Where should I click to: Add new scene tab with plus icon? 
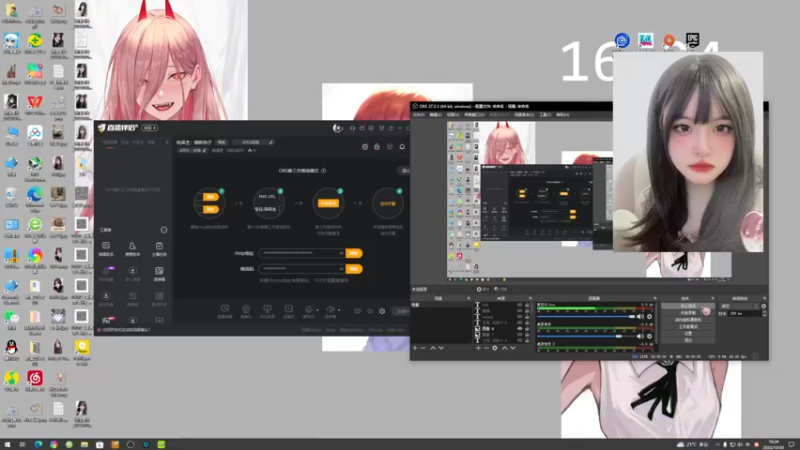tap(167, 142)
